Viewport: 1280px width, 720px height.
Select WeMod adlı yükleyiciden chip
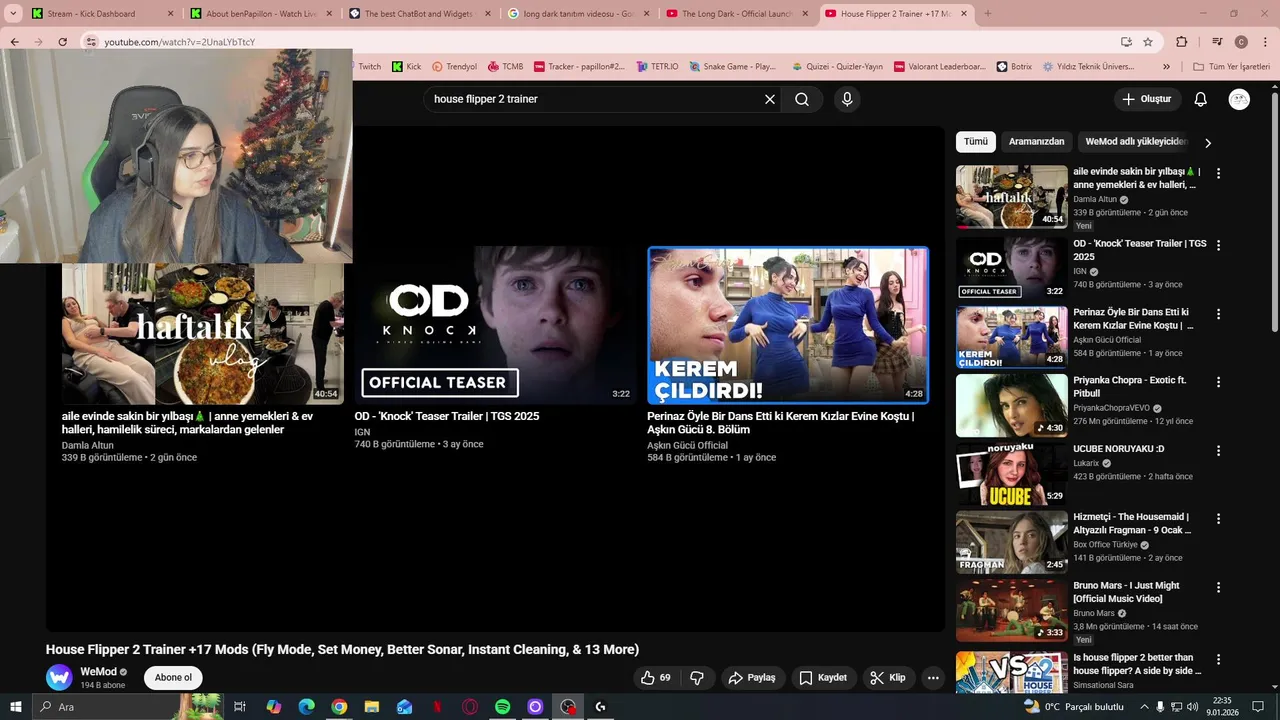[x=1136, y=142]
